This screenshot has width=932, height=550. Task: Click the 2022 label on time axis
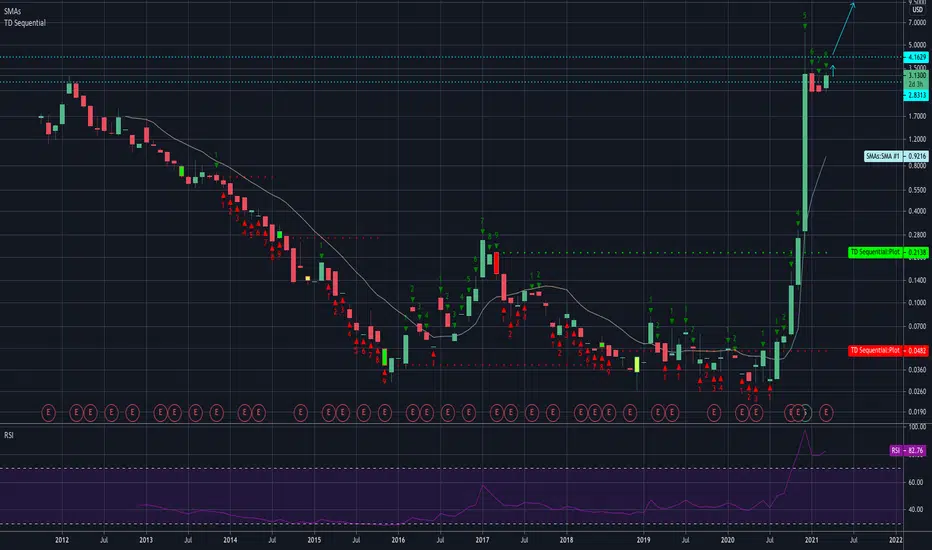pos(896,540)
